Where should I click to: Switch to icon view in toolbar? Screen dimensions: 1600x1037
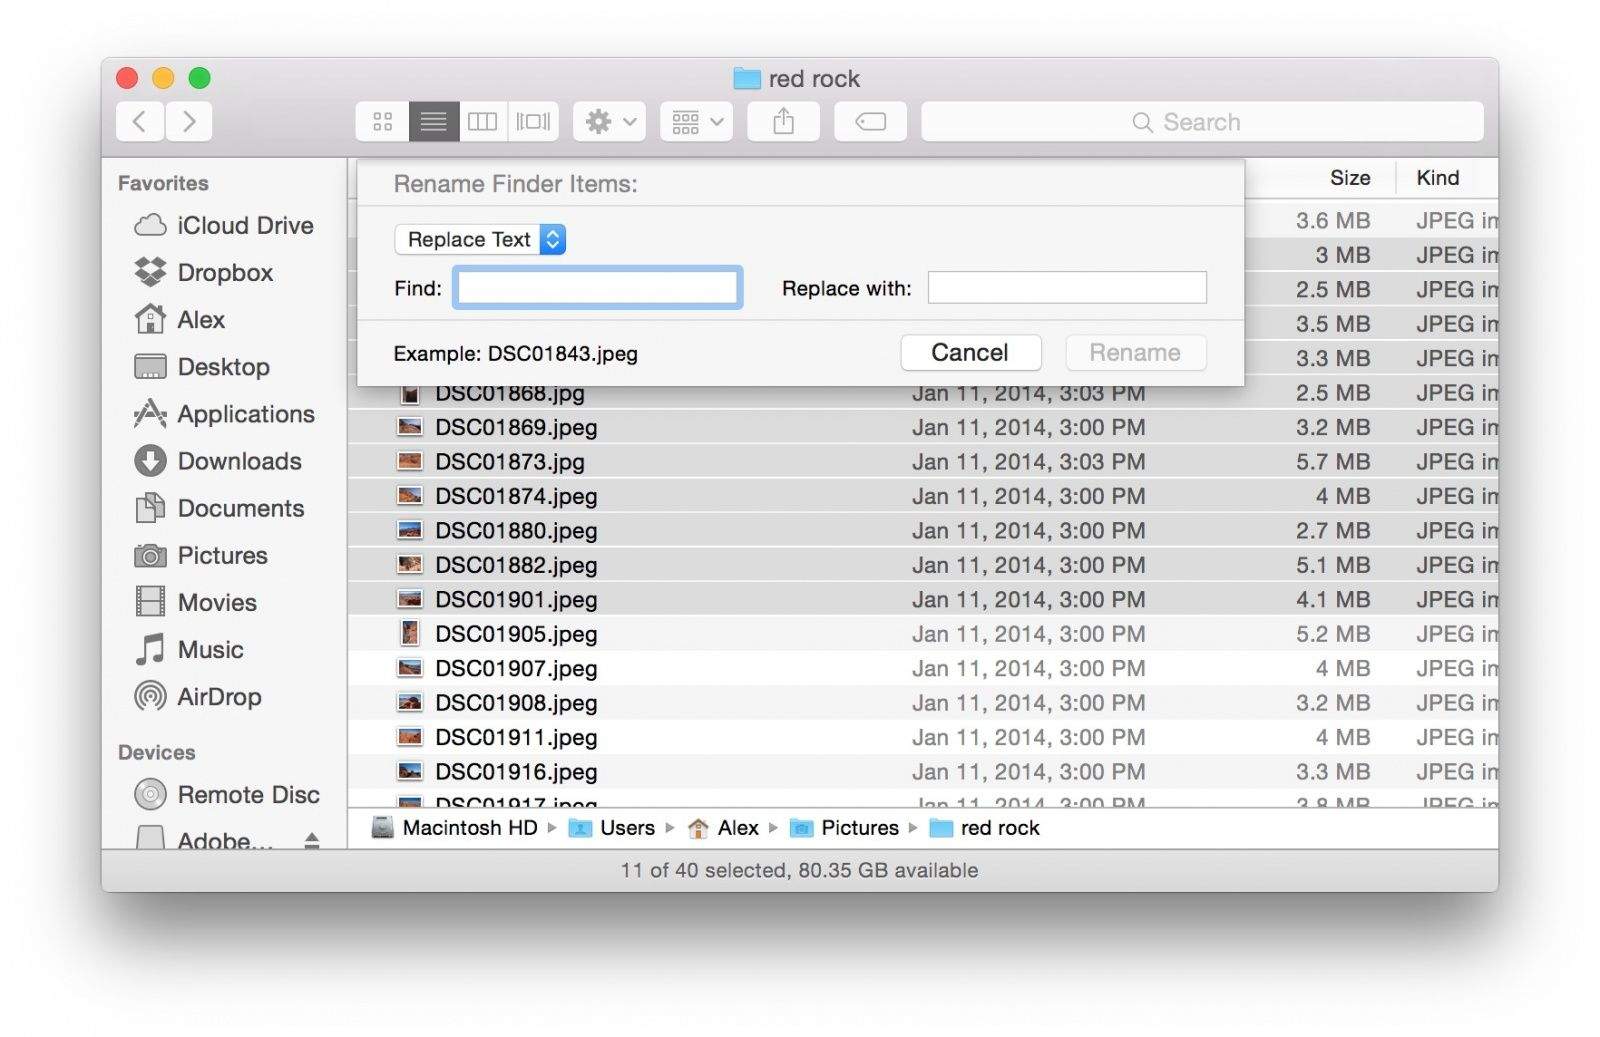382,122
